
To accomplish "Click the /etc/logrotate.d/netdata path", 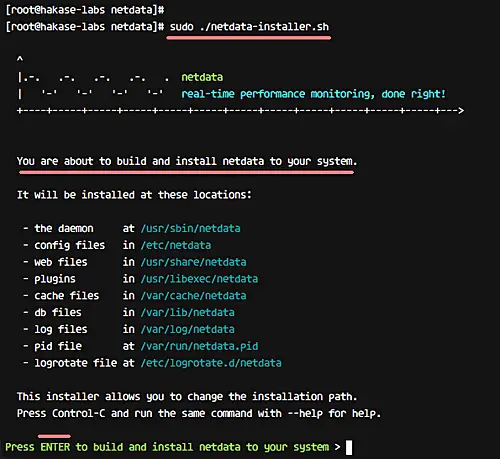I will coord(211,363).
